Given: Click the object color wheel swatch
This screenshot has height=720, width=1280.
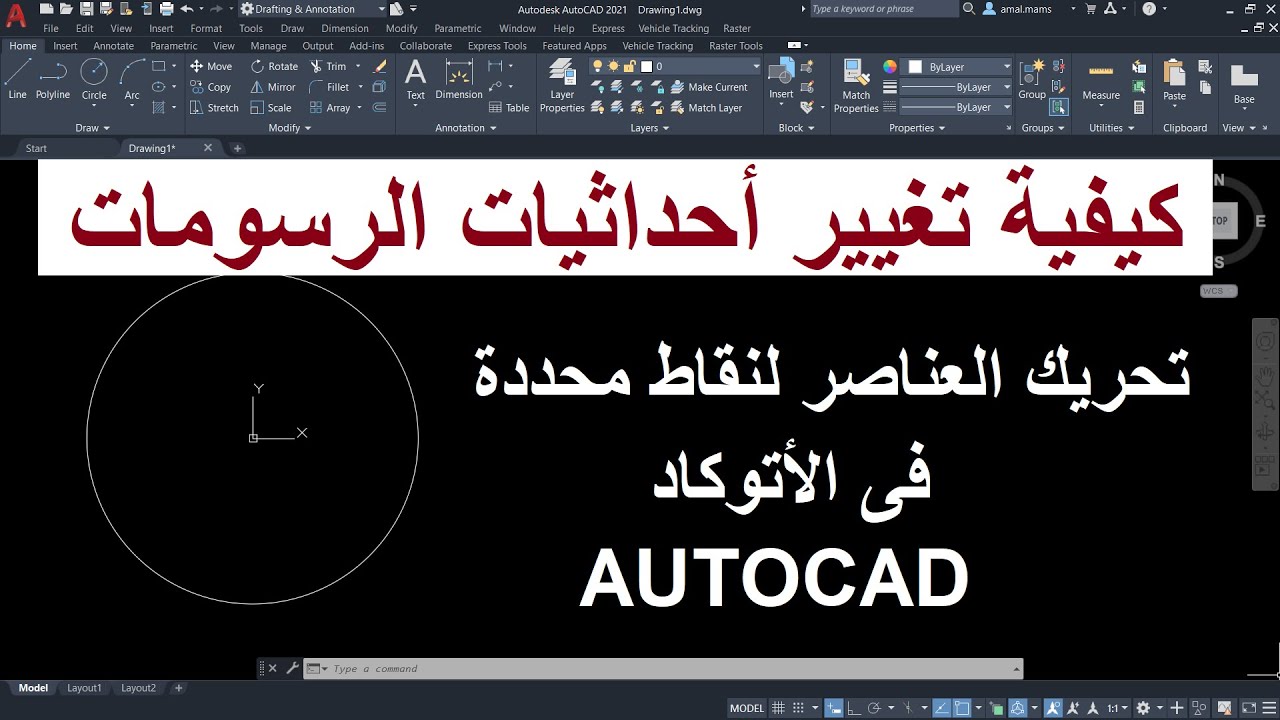Looking at the screenshot, I should 890,67.
